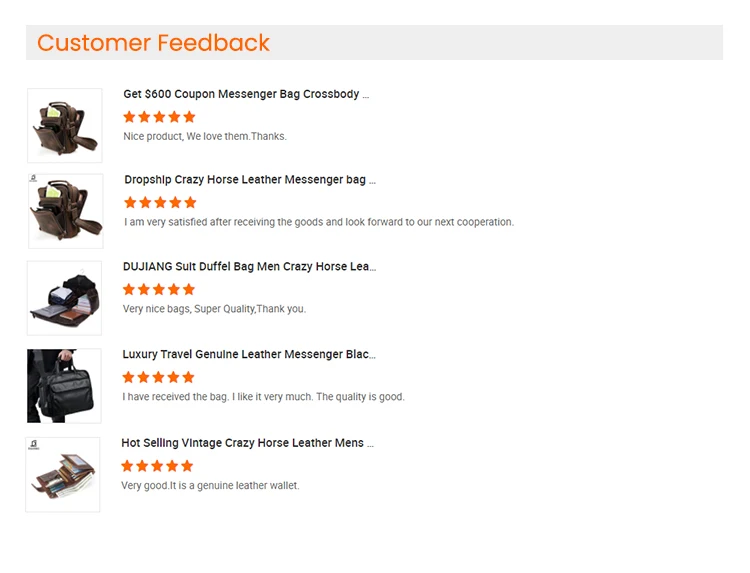The height and width of the screenshot is (573, 750).
Task: Click star rating of the DUJIANG Duffel Bag
Action: (x=159, y=290)
